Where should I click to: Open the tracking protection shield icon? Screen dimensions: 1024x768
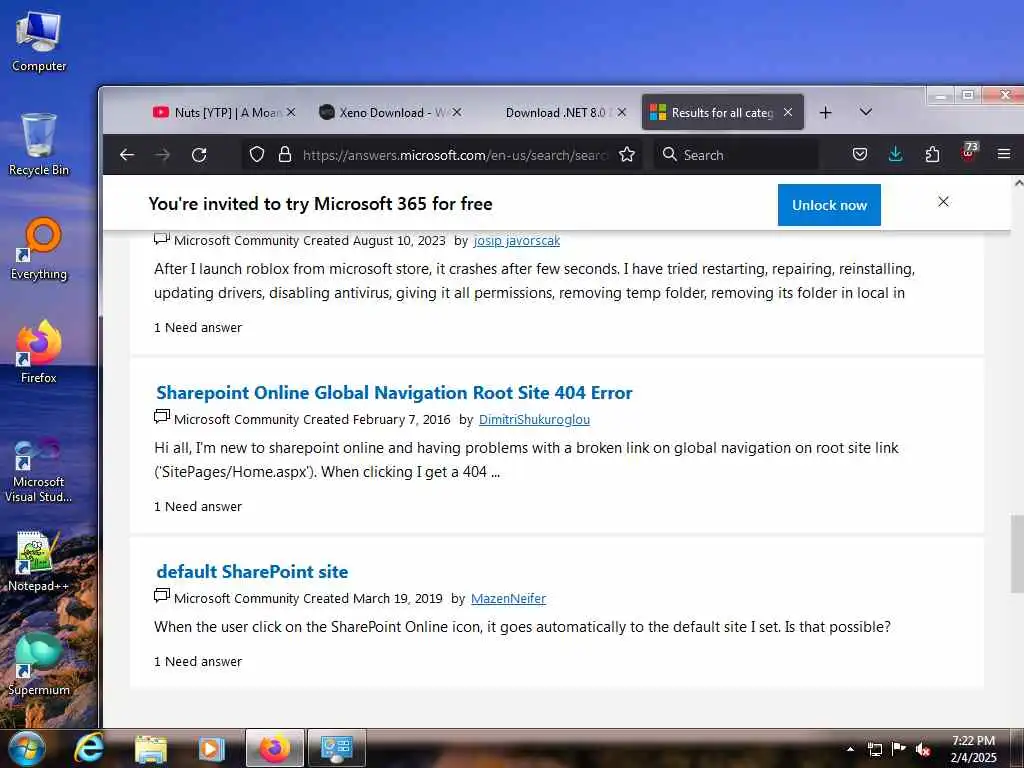pyautogui.click(x=257, y=155)
